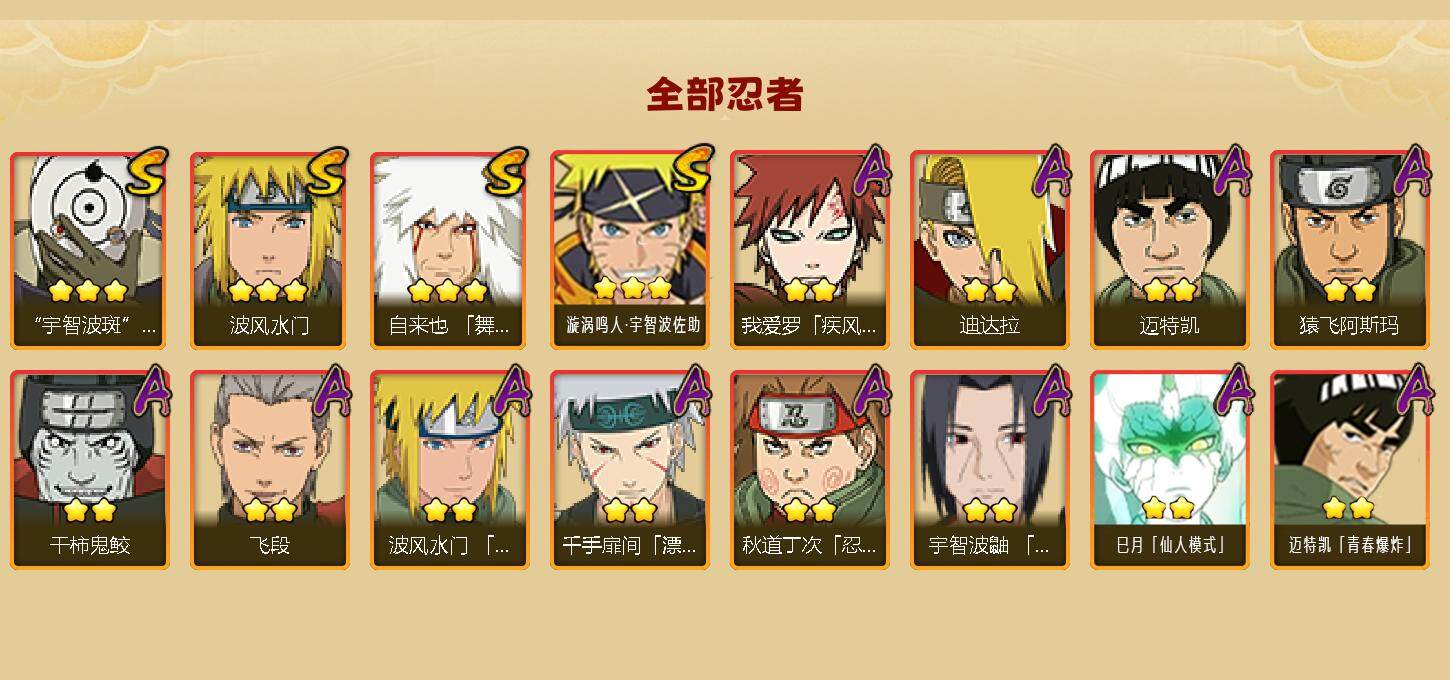The image size is (1450, 680).
Task: Select the 漩涡鸣人·宇智波佐助 card
Action: tap(630, 250)
